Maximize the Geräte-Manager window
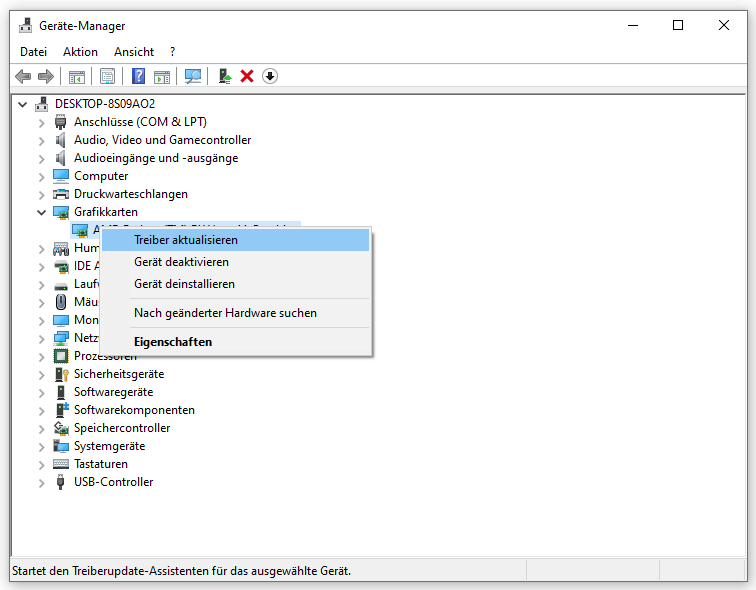The image size is (756, 590). point(678,25)
